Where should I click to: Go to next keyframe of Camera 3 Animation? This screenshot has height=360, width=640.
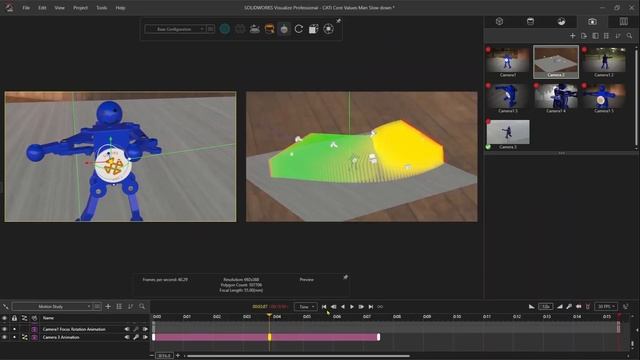(x=145, y=337)
